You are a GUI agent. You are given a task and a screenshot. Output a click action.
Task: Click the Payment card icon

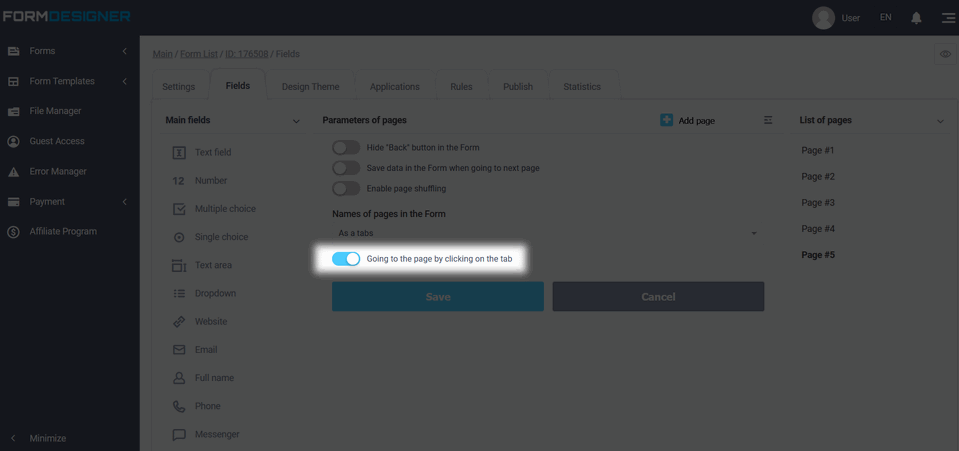point(13,202)
